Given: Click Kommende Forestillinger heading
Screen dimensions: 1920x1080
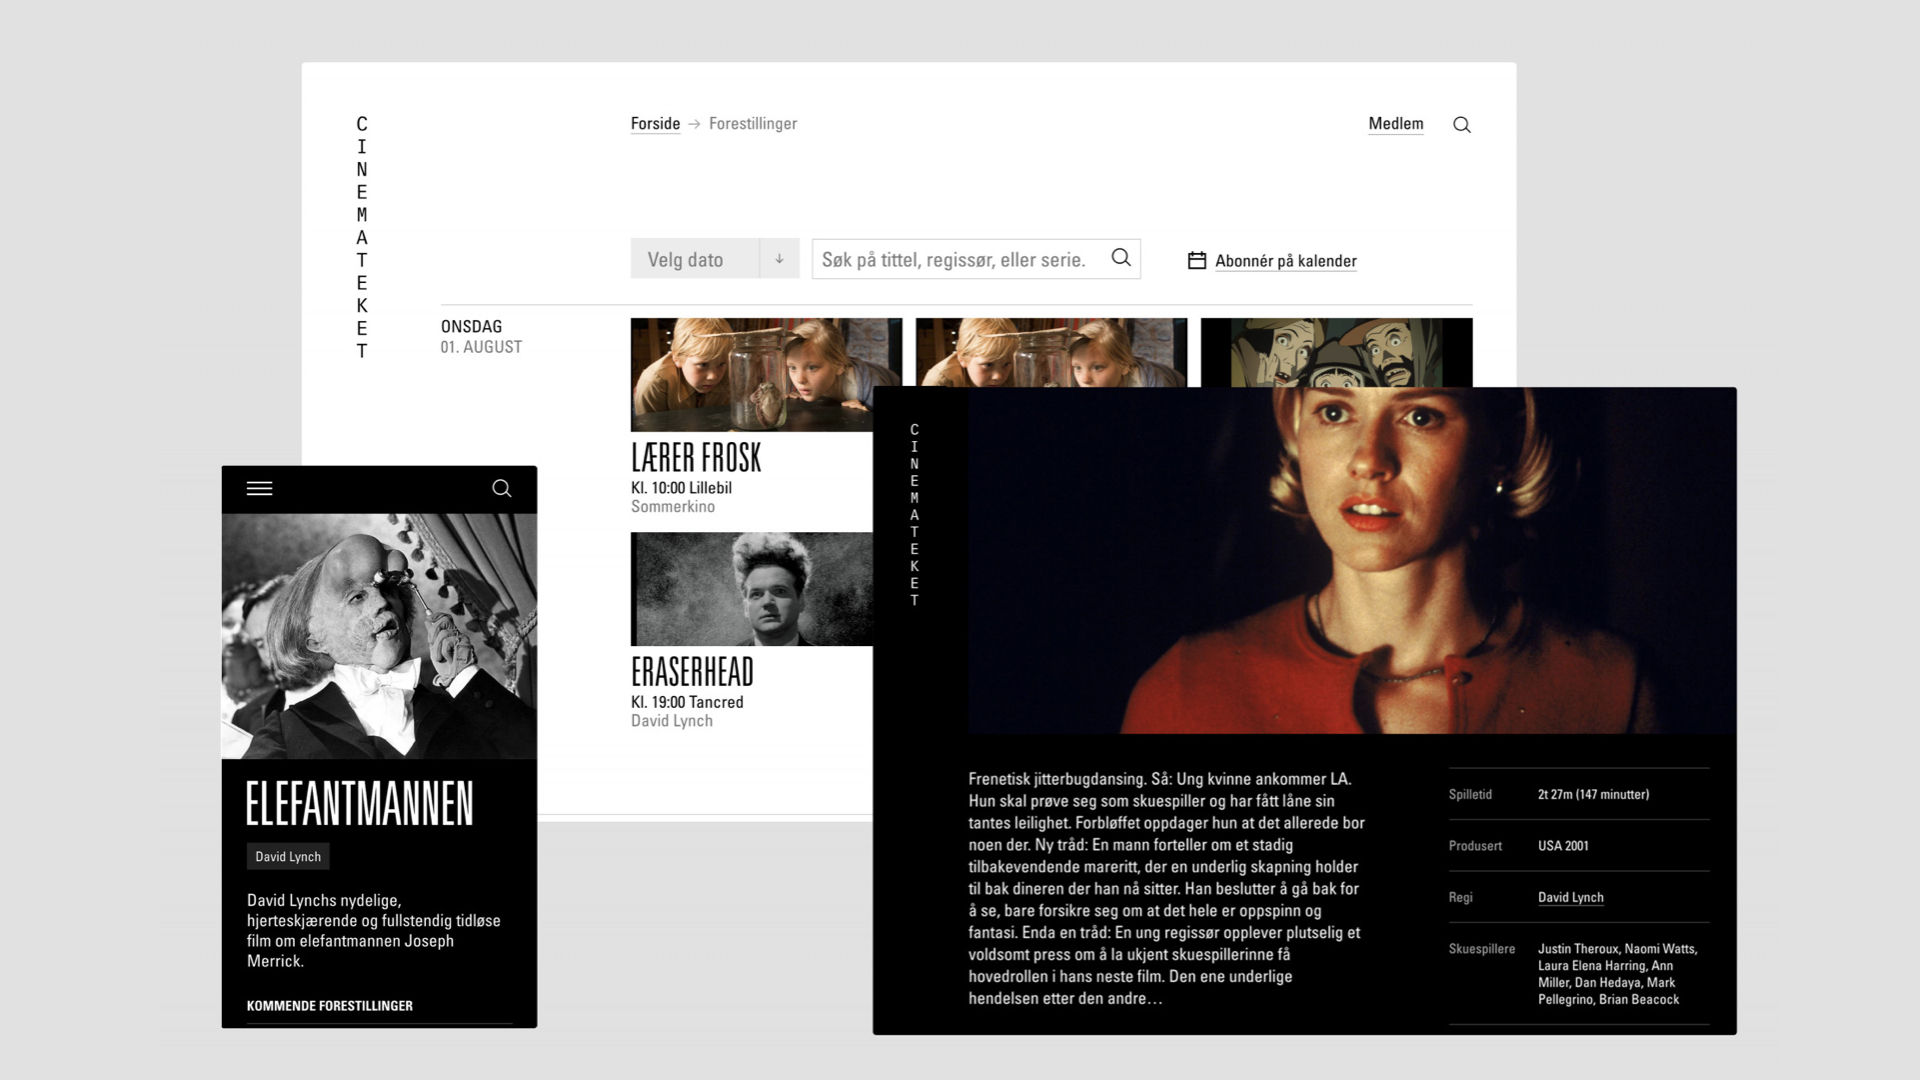Looking at the screenshot, I should tap(330, 1006).
